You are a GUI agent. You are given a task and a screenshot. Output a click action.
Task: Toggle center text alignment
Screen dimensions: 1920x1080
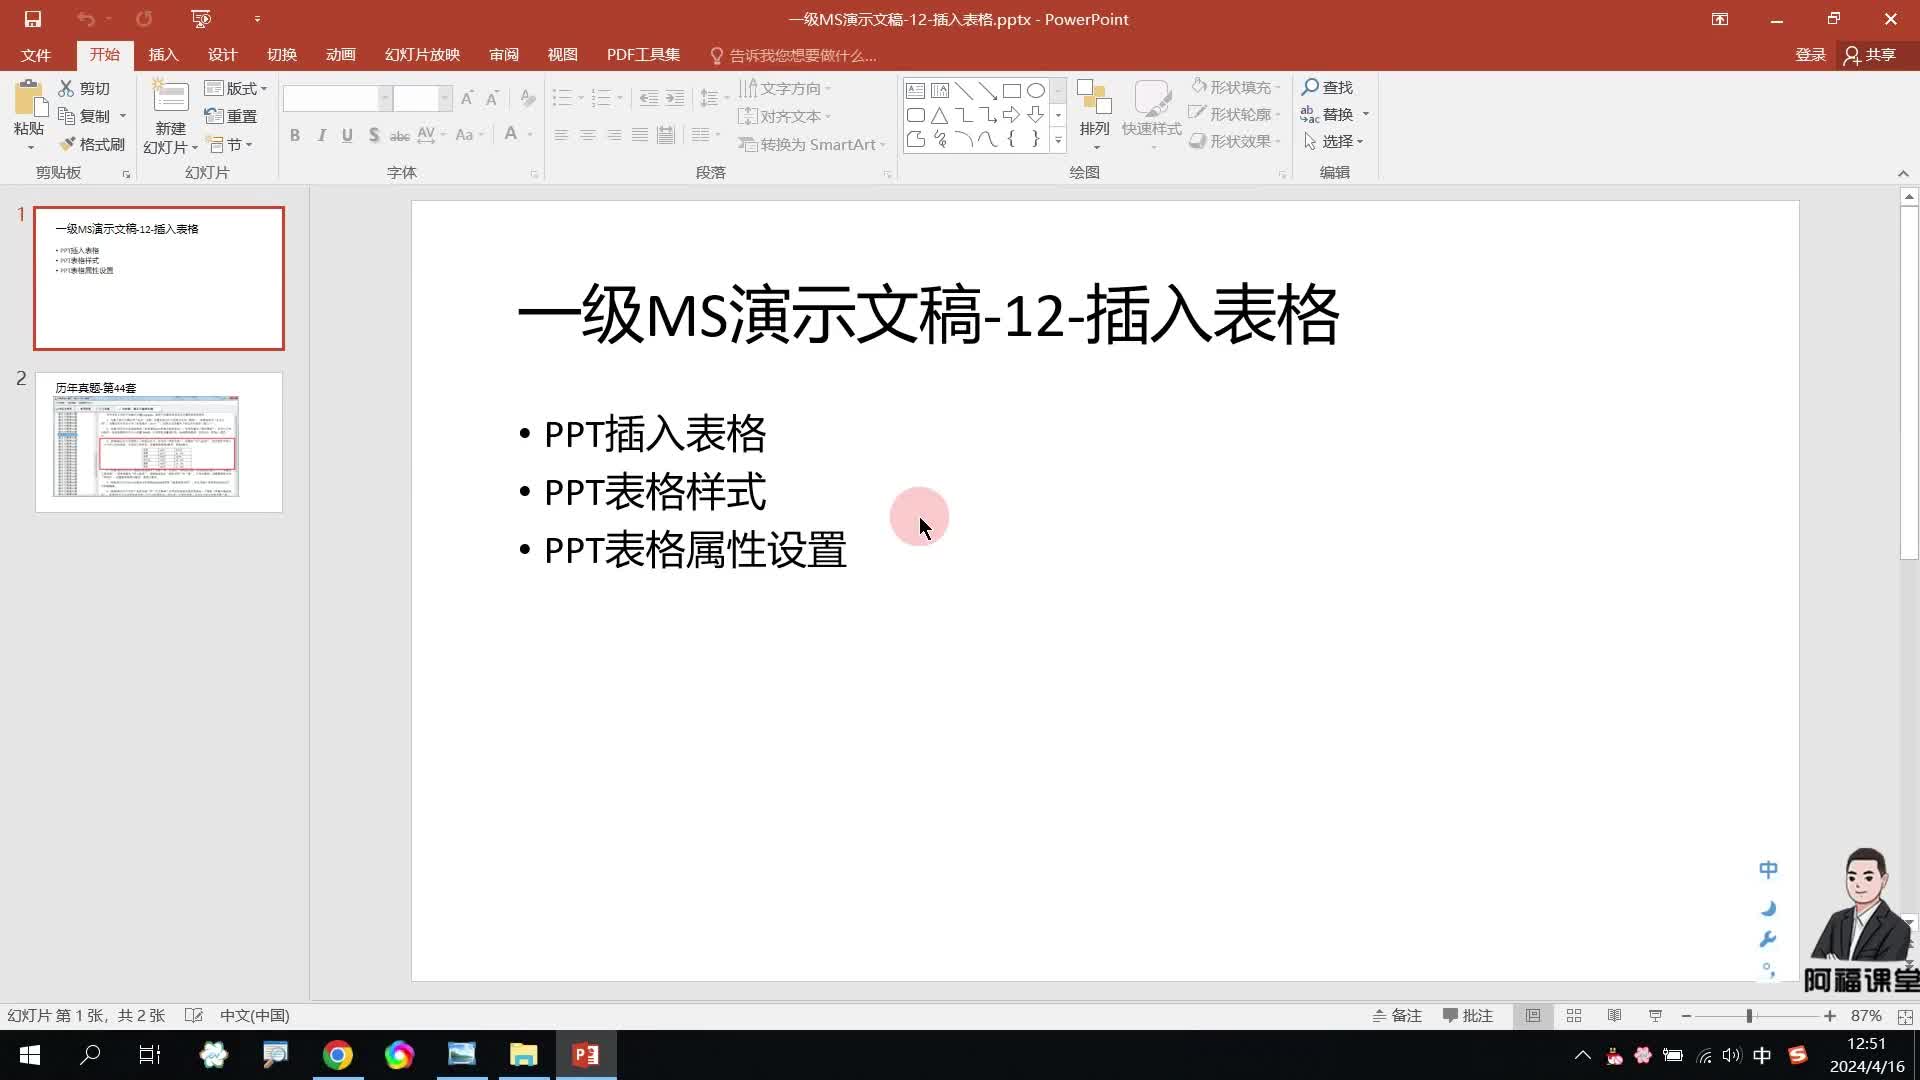pos(587,135)
